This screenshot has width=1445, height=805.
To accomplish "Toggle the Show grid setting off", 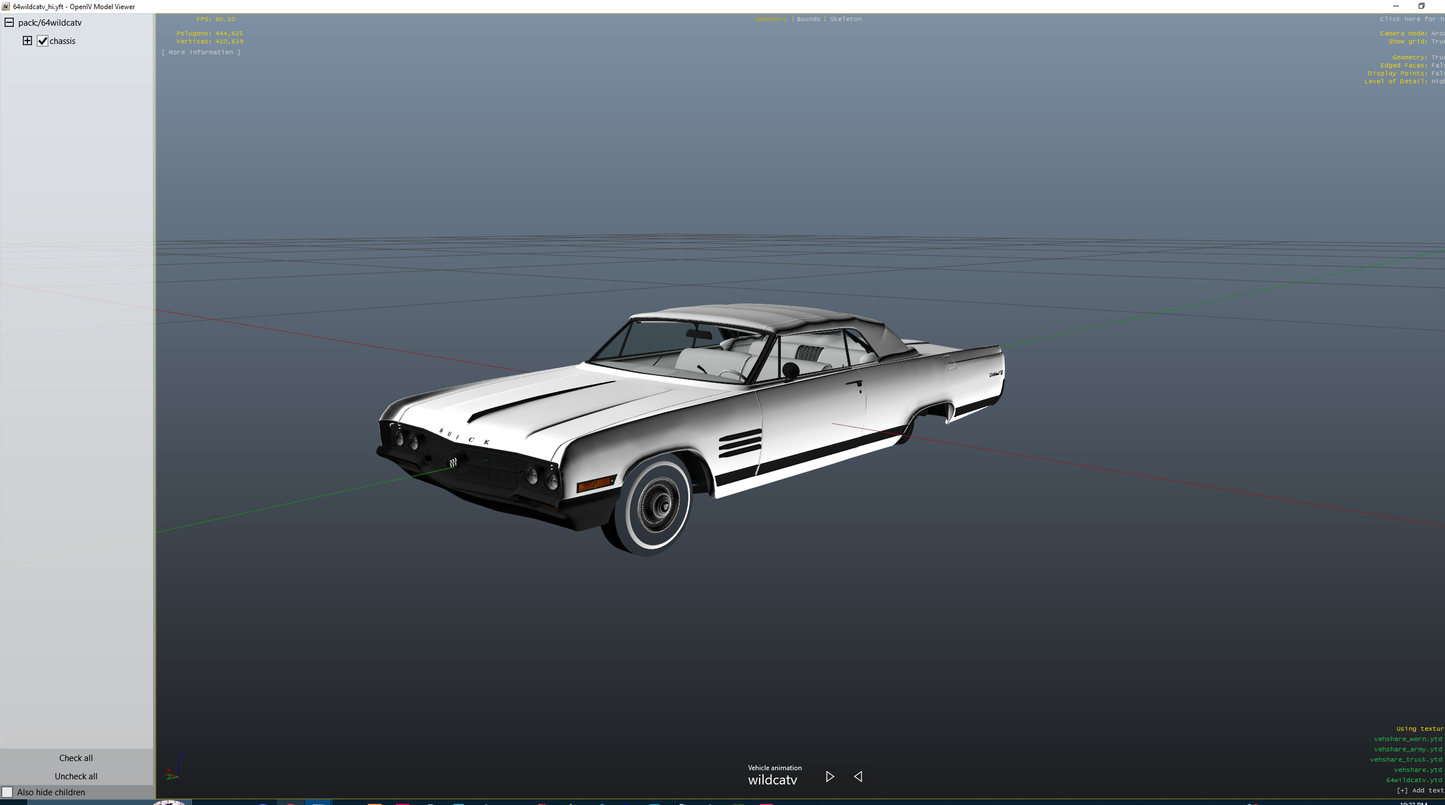I will pos(1435,41).
